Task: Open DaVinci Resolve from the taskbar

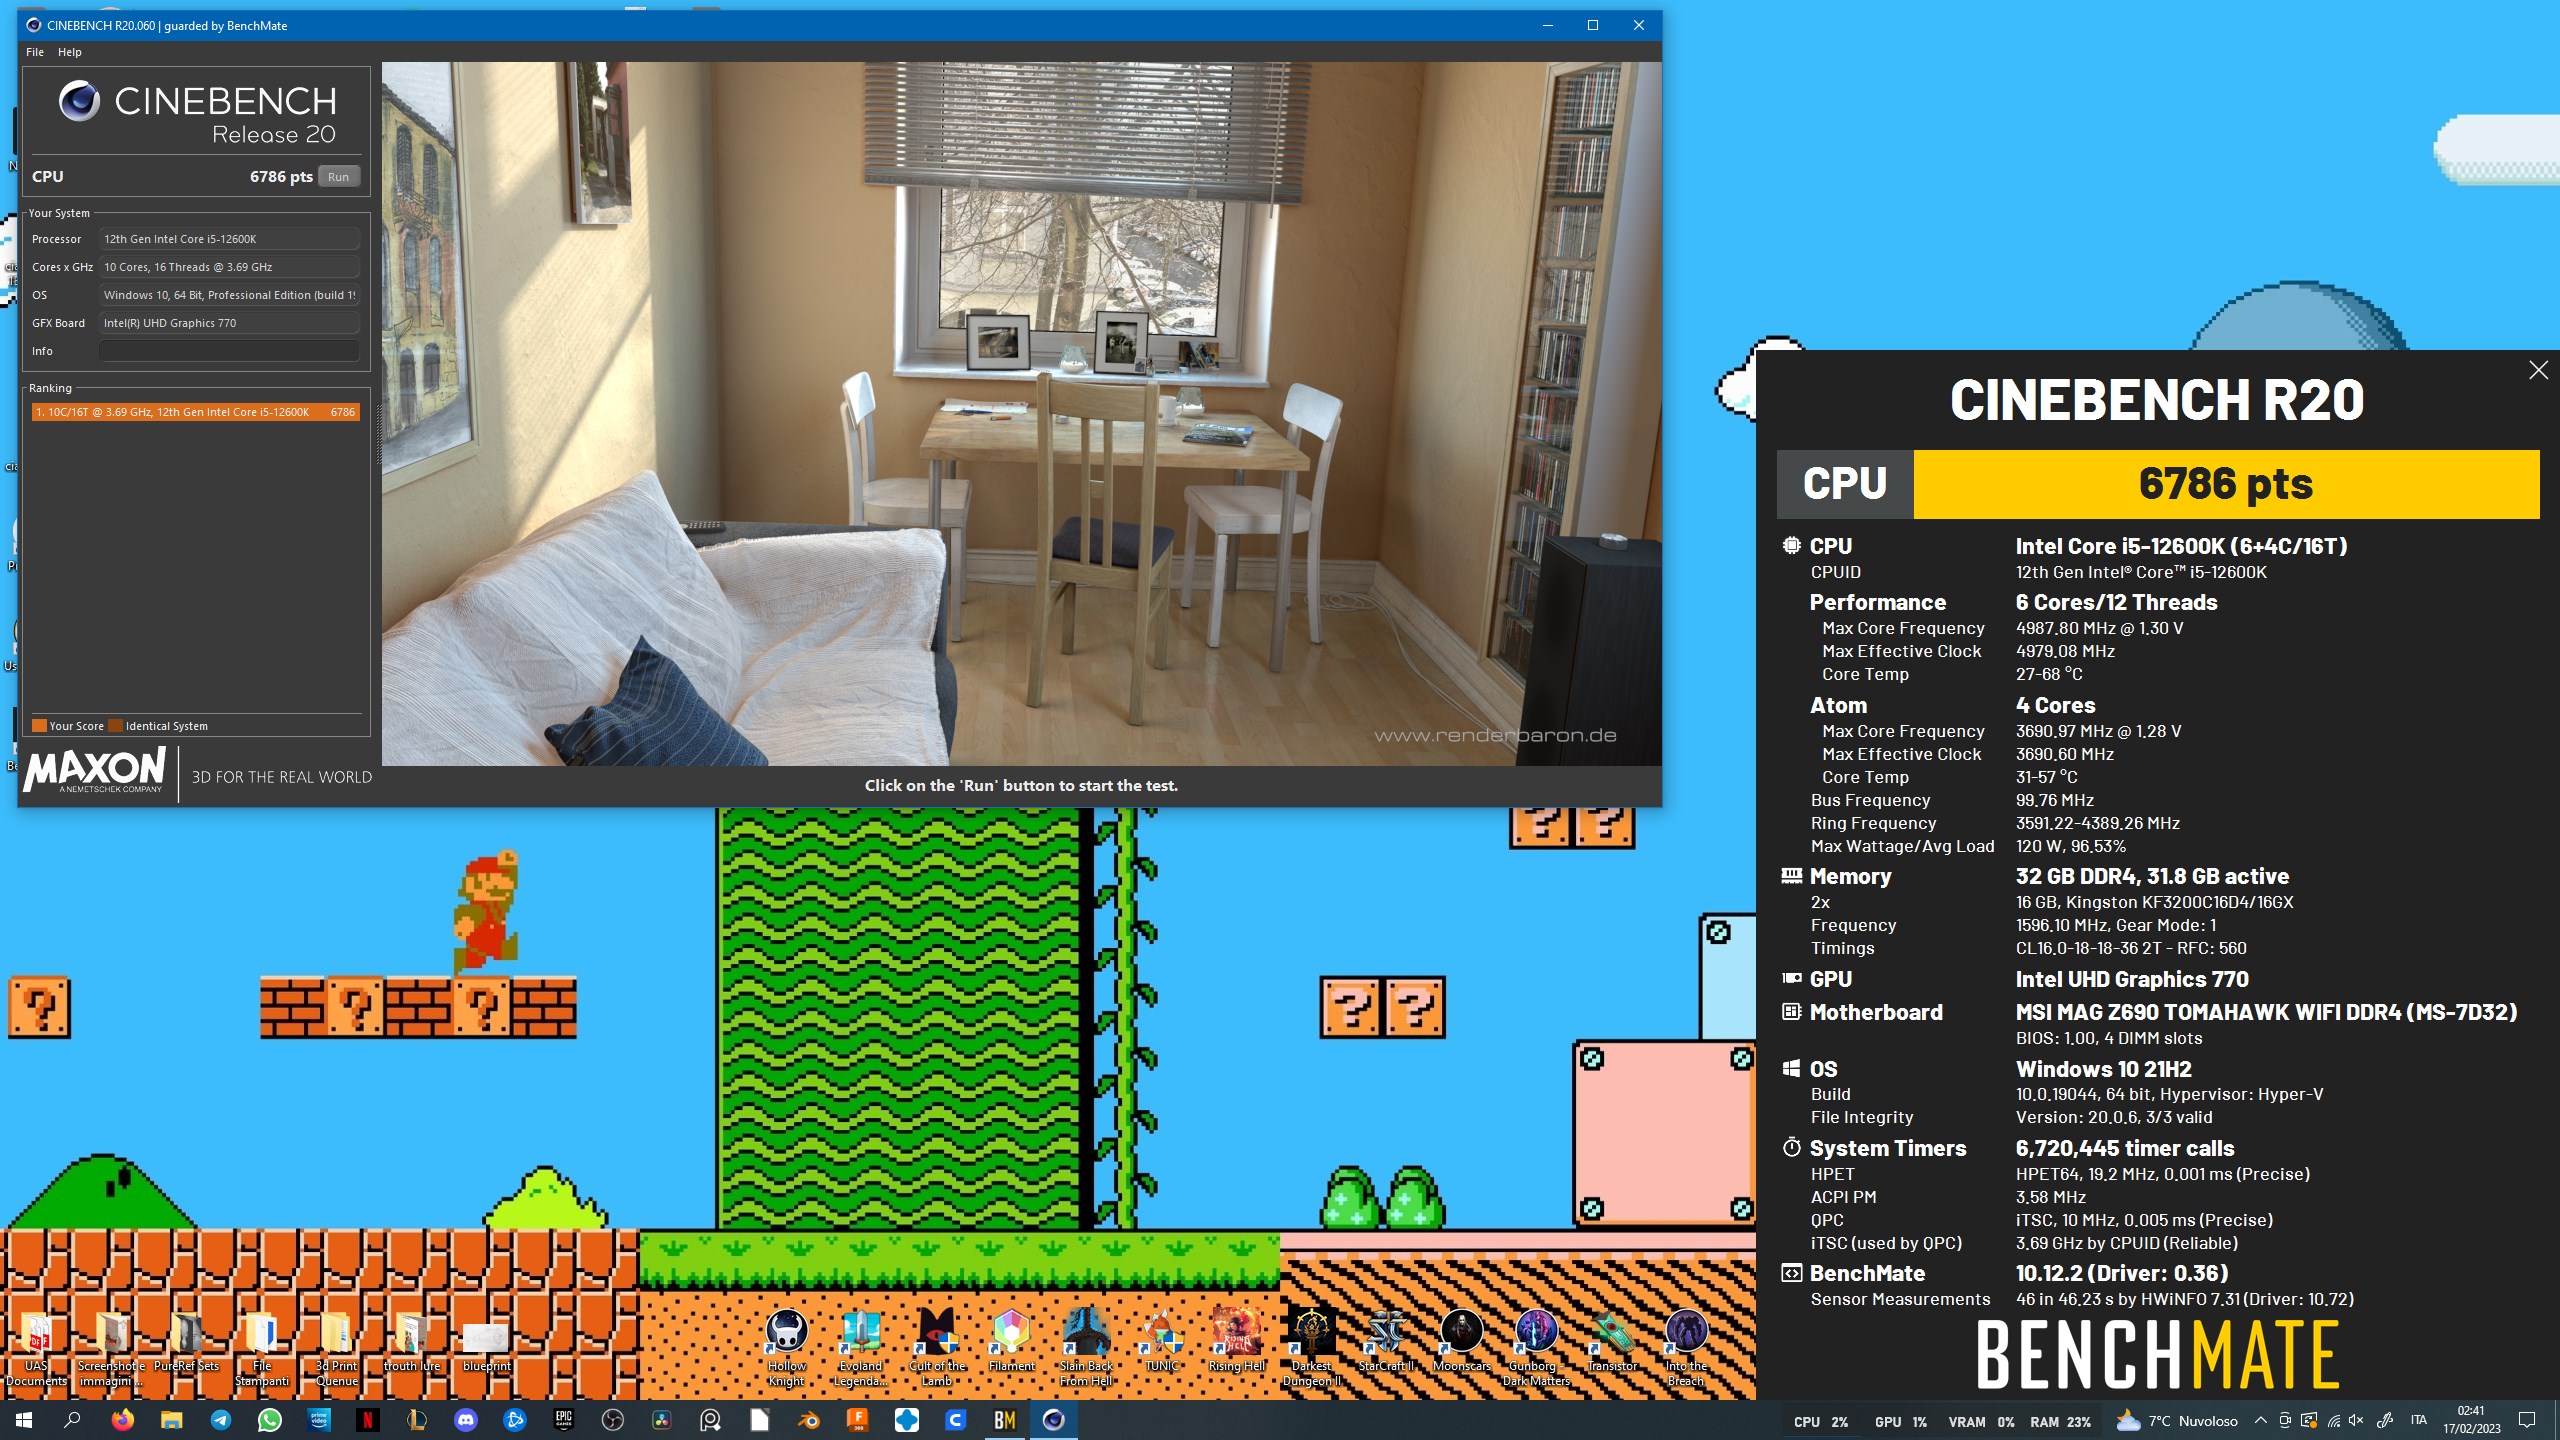Action: click(661, 1420)
